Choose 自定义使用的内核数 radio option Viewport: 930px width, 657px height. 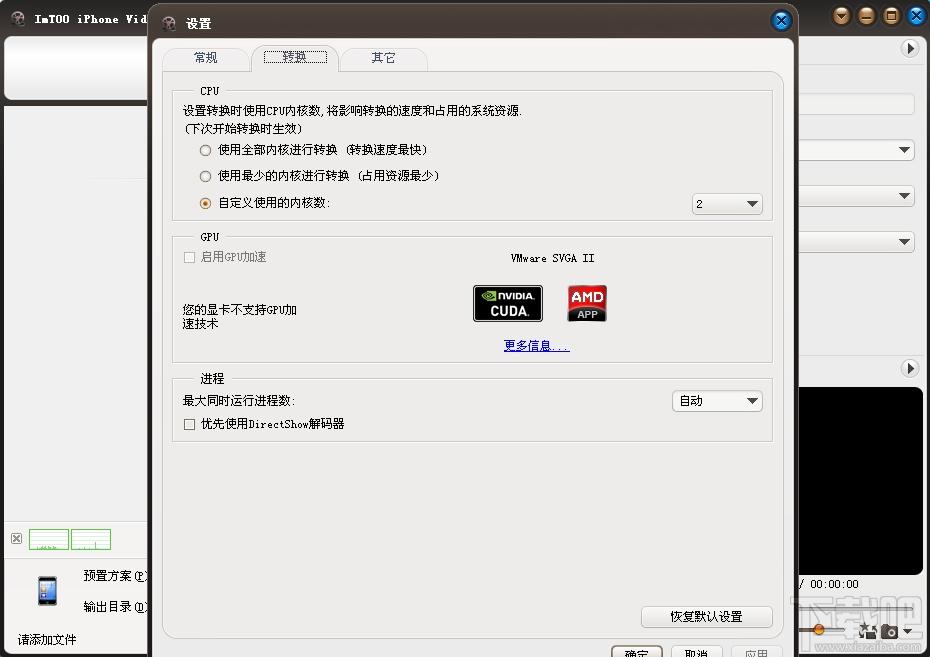tap(205, 203)
